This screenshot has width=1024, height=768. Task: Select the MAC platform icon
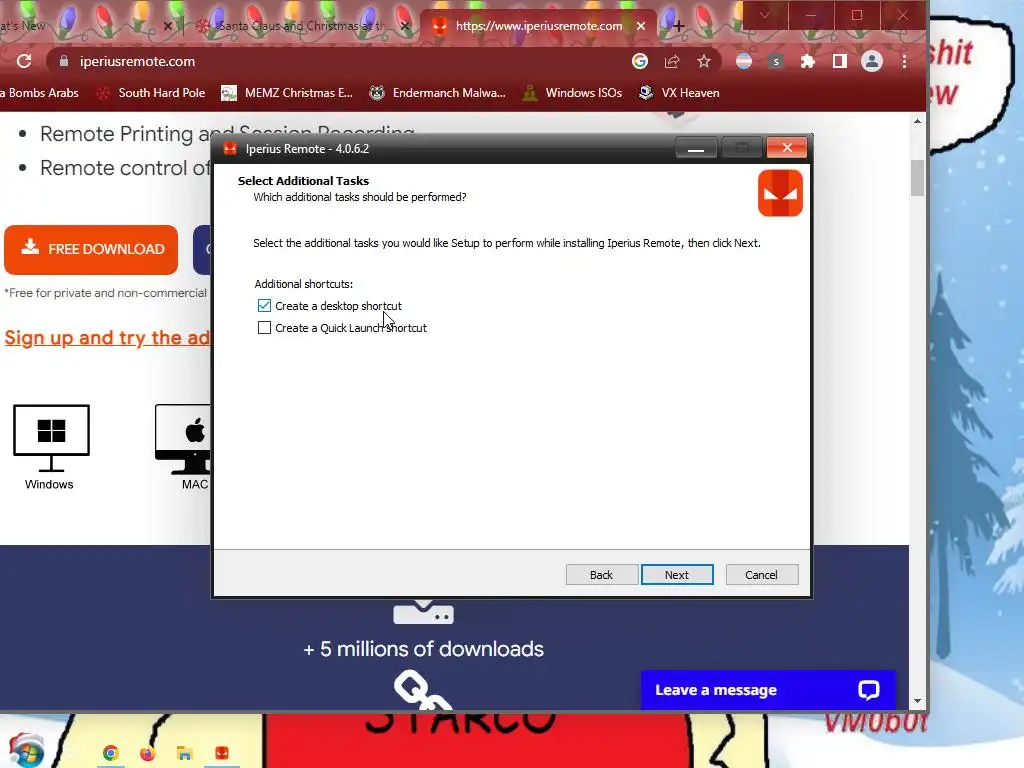pyautogui.click(x=184, y=440)
